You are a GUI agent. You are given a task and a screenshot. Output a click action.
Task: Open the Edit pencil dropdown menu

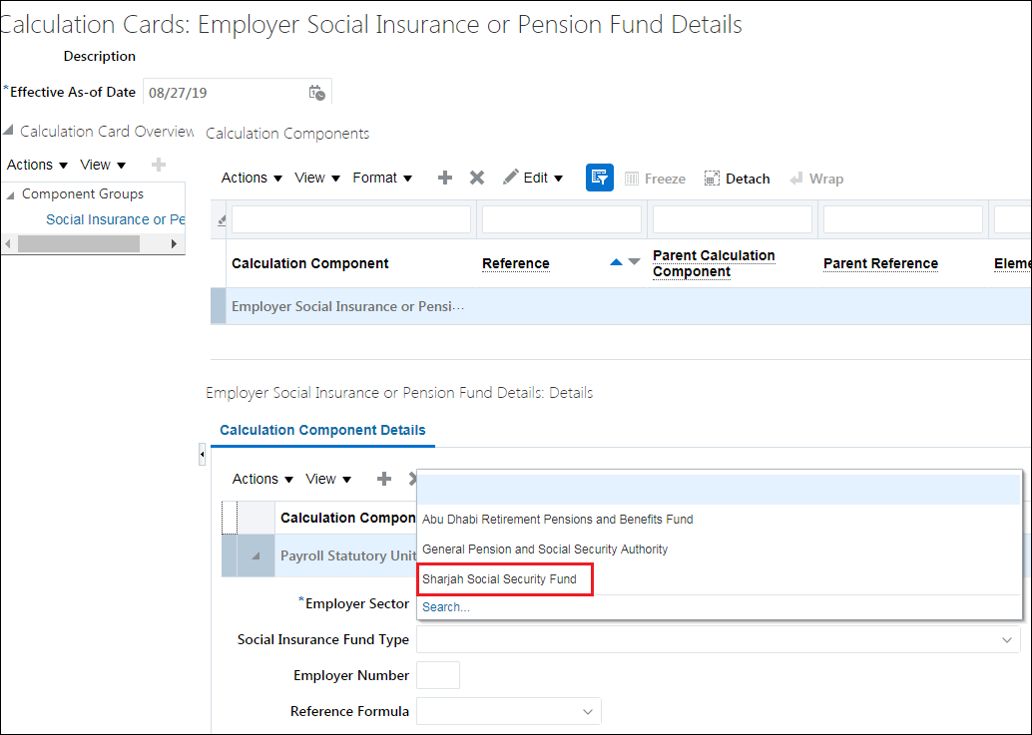(534, 178)
